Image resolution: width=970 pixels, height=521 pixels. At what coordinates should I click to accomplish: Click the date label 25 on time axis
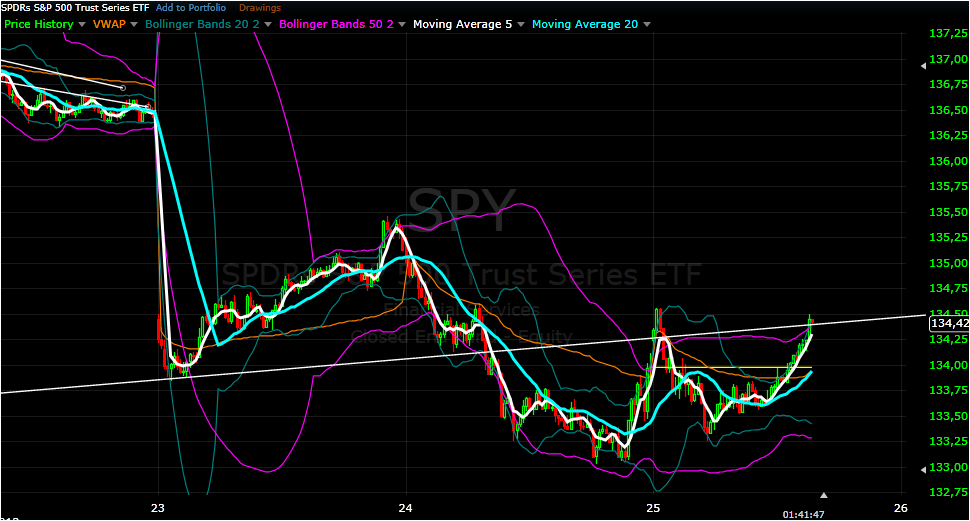(x=653, y=508)
